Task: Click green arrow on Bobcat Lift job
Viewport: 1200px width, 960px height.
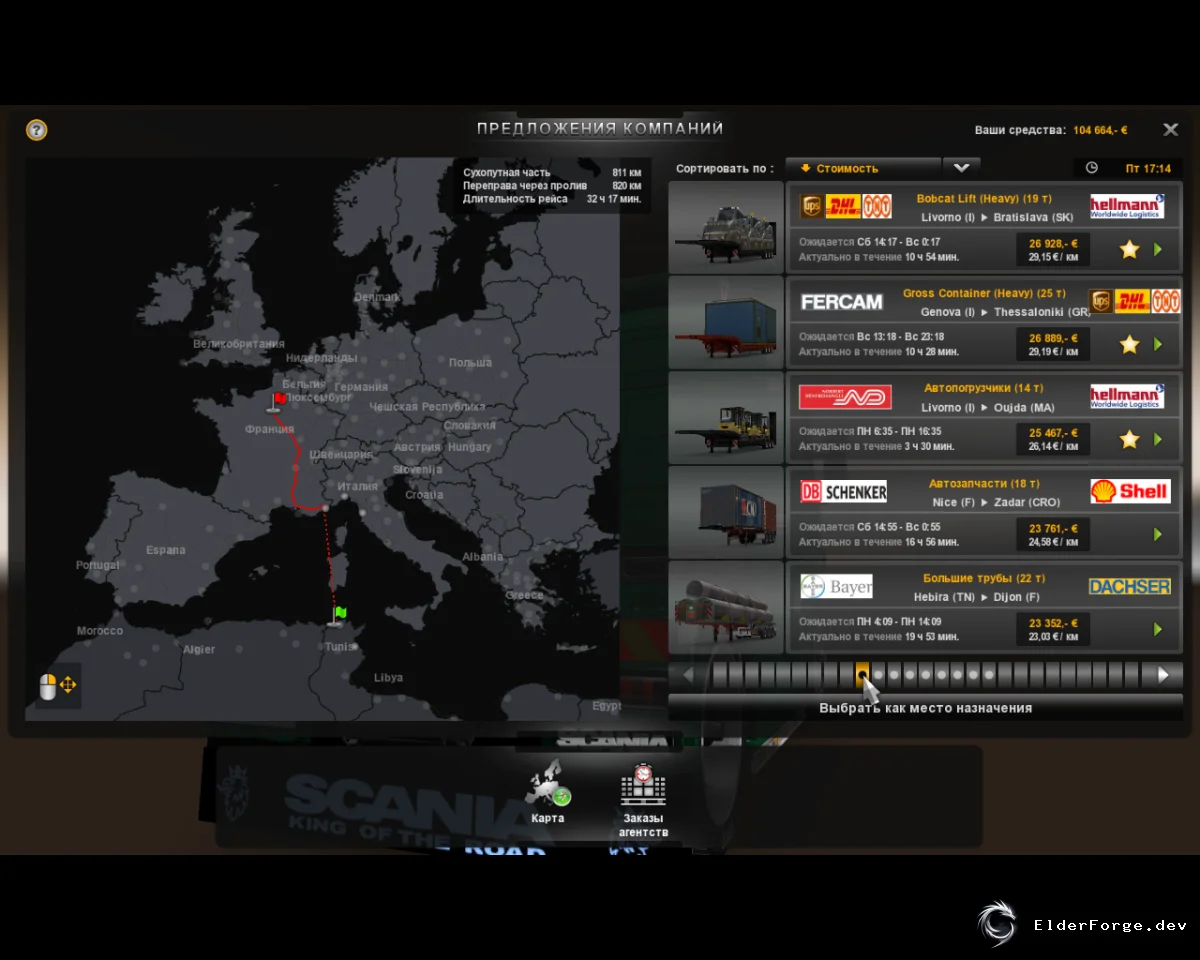Action: pyautogui.click(x=1158, y=249)
